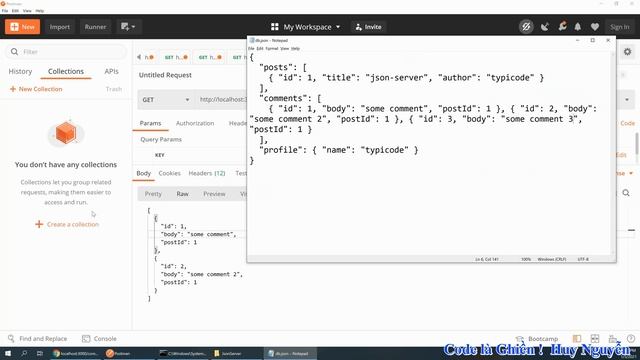Open Find and Replace in bottom bar
This screenshot has width=640, height=360.
tap(38, 339)
